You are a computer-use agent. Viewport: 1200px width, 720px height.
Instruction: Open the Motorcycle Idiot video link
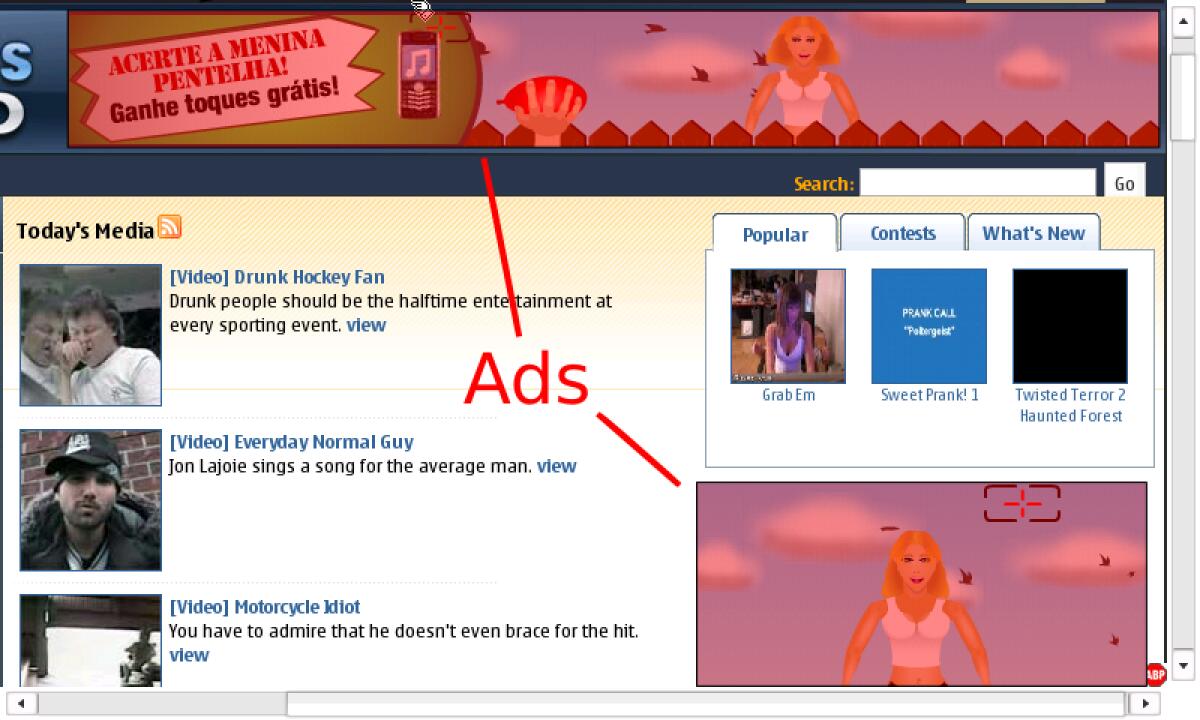[x=265, y=607]
